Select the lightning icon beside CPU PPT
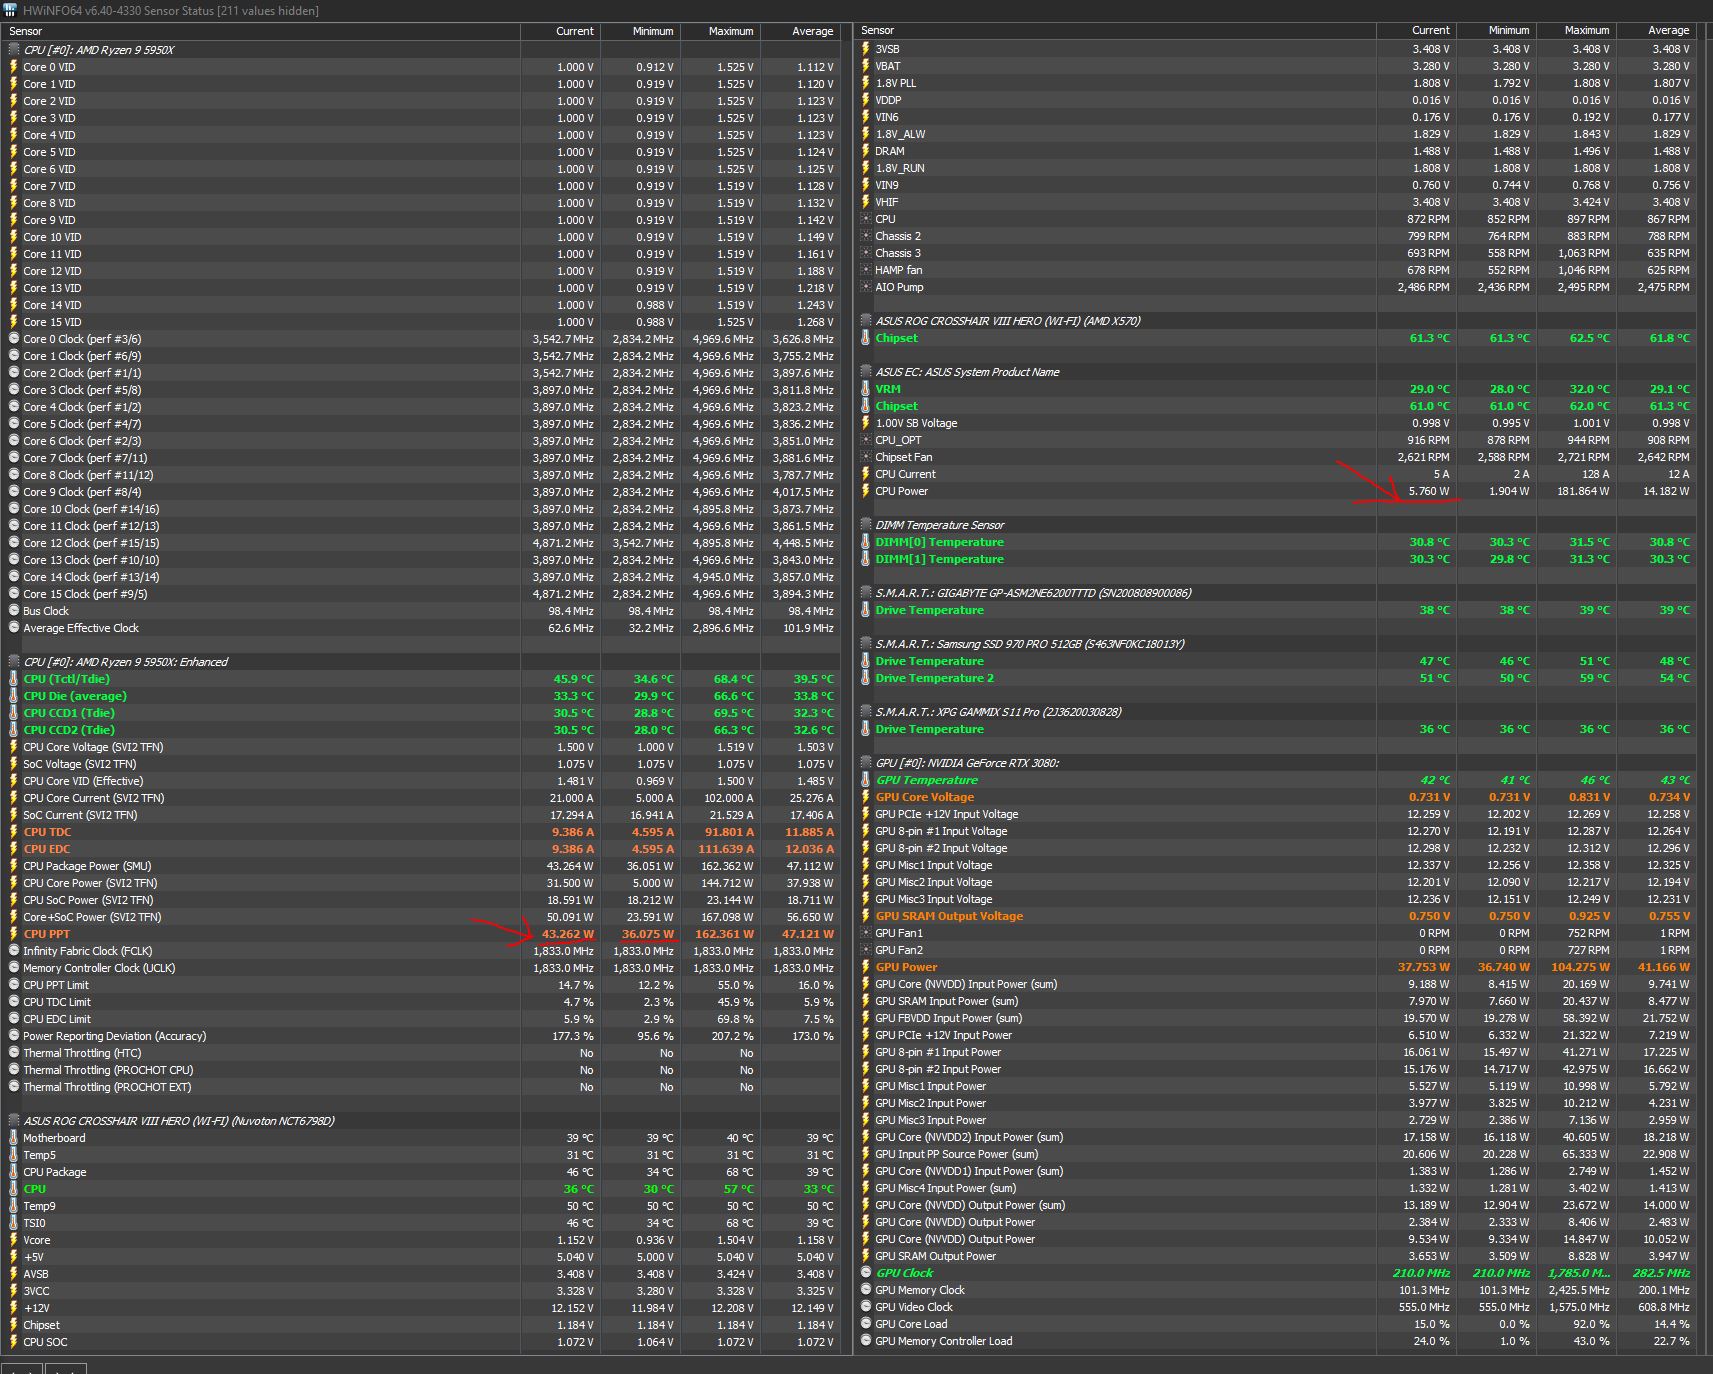 click(14, 934)
